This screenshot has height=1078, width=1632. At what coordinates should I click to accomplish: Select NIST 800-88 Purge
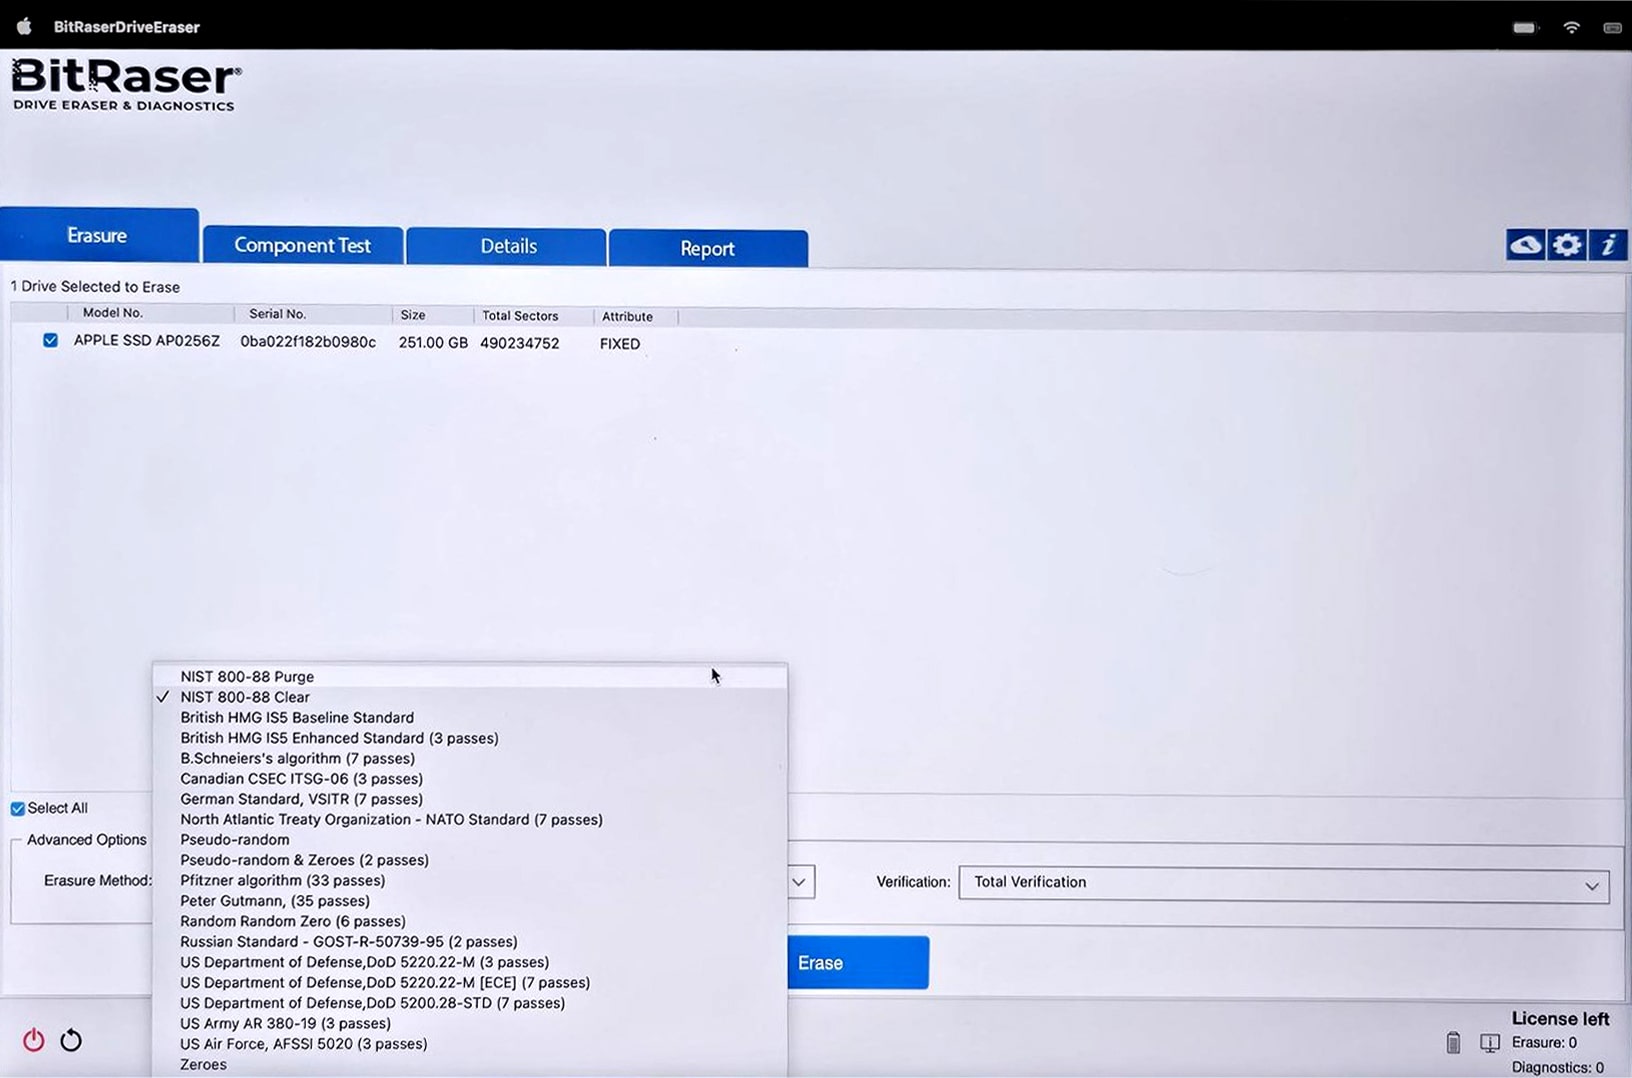470,677
